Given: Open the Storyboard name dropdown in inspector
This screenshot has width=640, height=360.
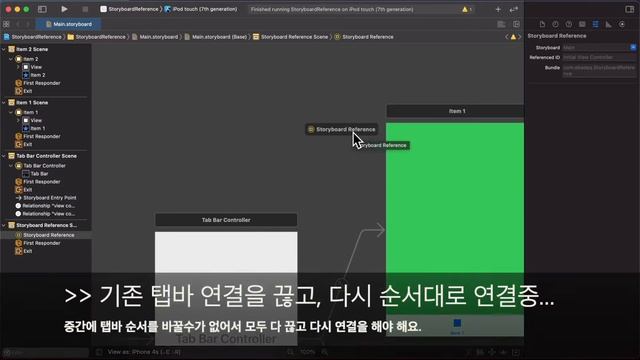Looking at the screenshot, I should pyautogui.click(x=633, y=47).
